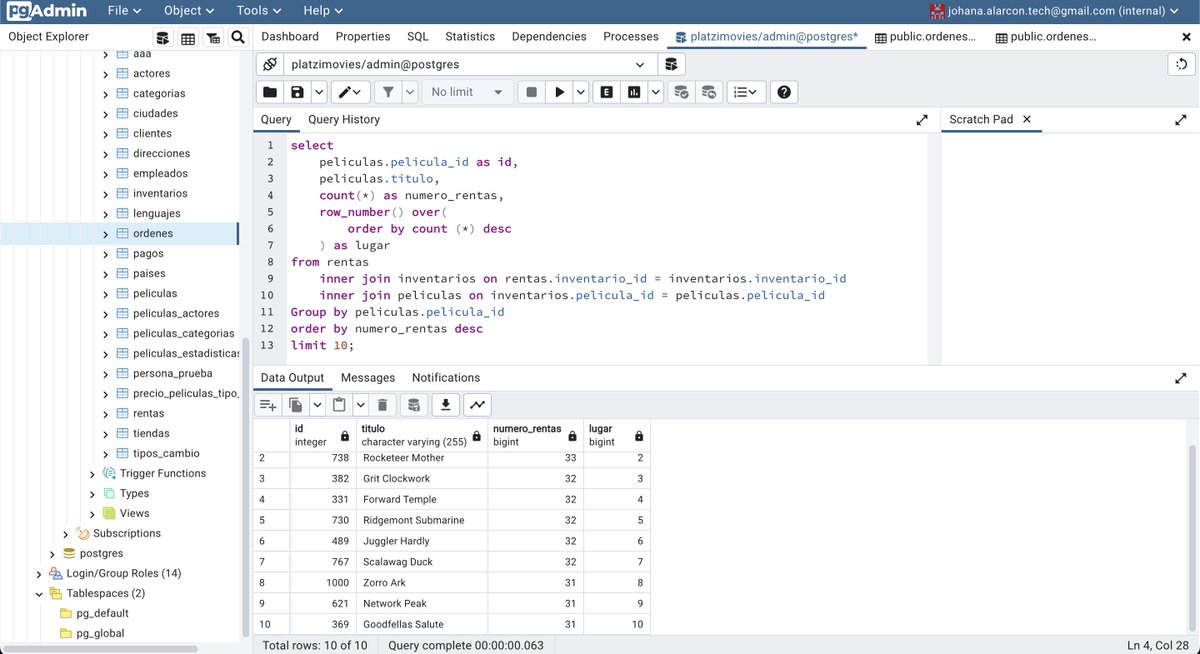Image resolution: width=1200 pixels, height=654 pixels.
Task: Click the Paste clipboard icon in Data Output
Action: pos(339,405)
